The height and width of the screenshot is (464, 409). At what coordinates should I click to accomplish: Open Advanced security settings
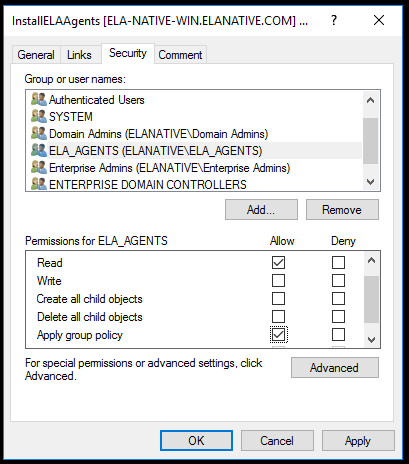click(335, 368)
